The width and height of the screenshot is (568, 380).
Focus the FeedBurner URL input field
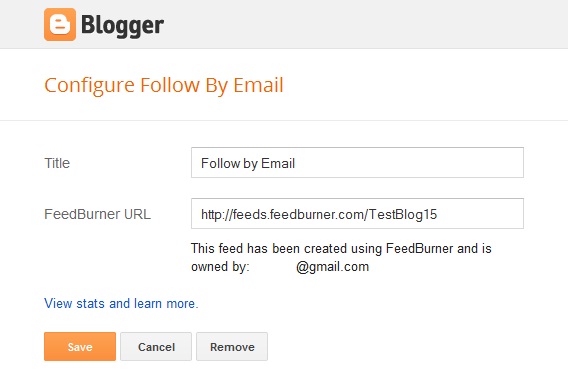pyautogui.click(x=357, y=214)
